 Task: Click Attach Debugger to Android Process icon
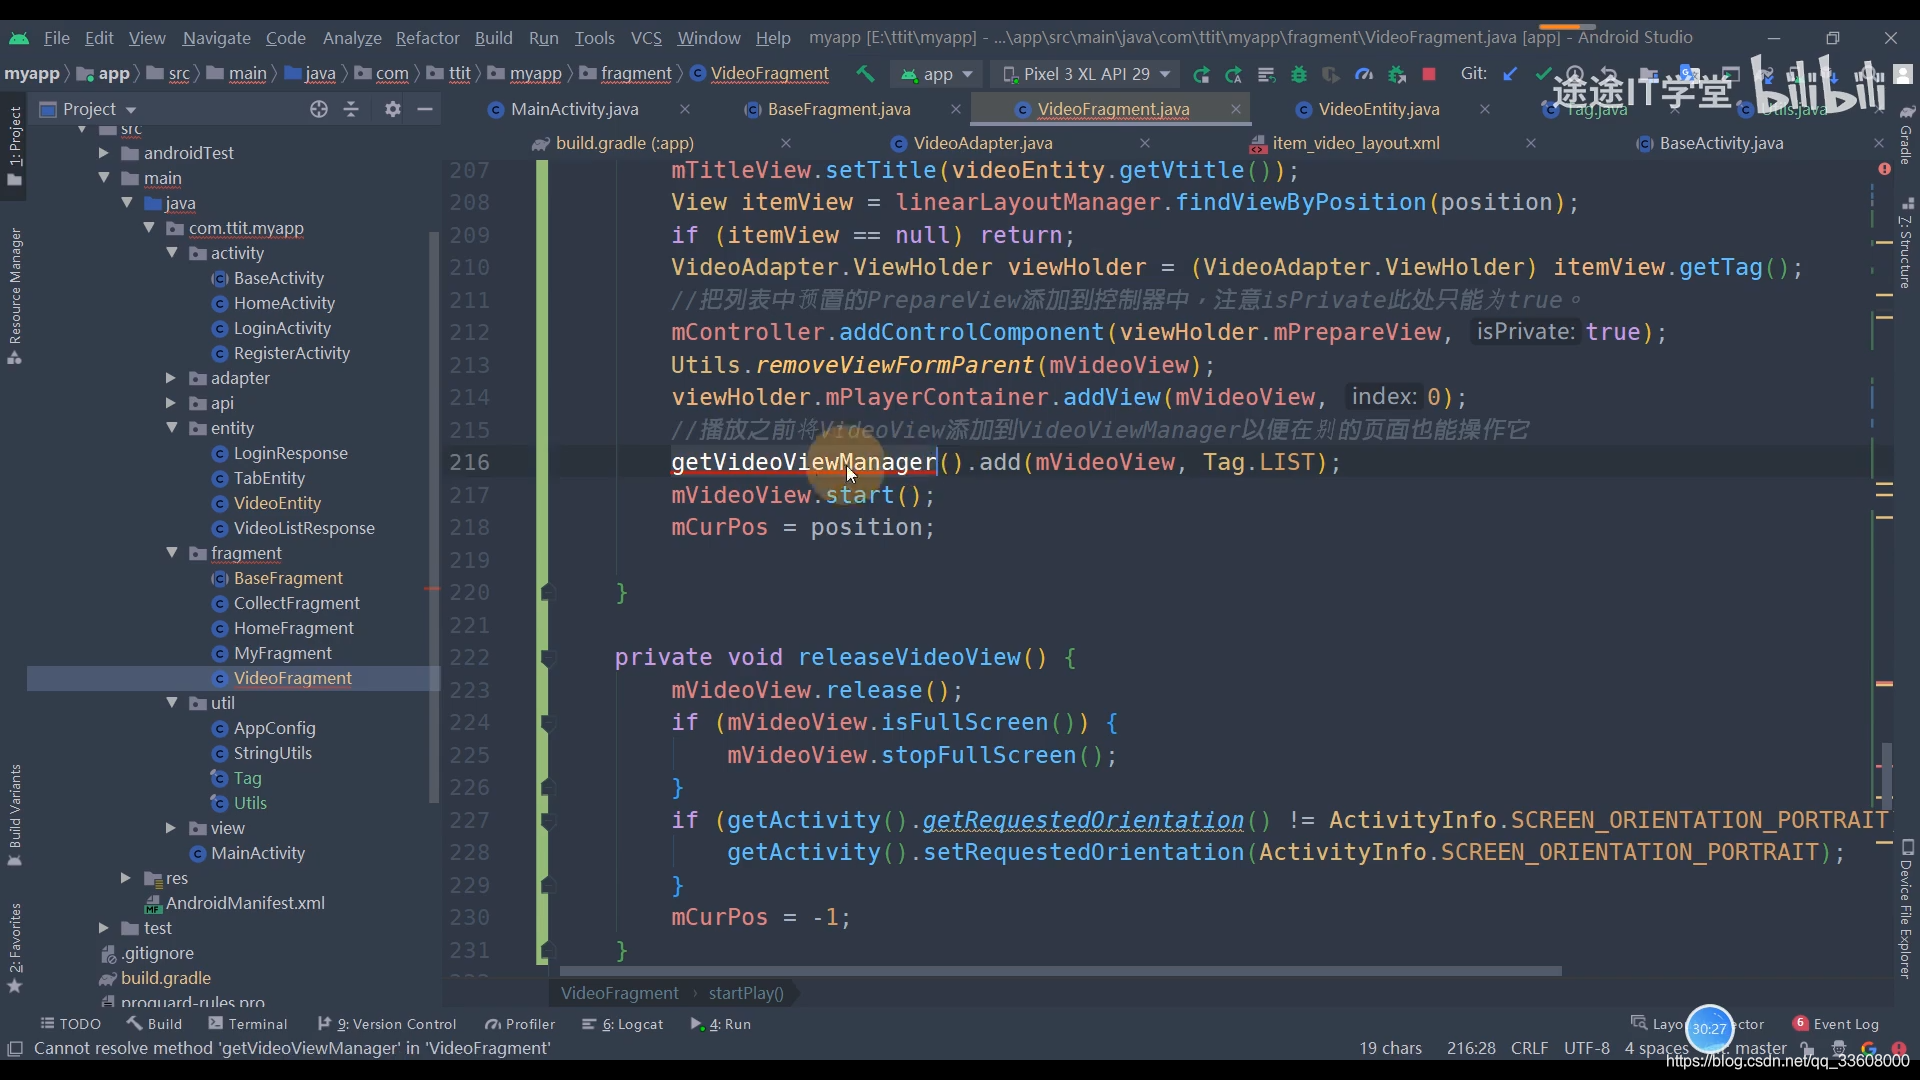[x=1397, y=74]
